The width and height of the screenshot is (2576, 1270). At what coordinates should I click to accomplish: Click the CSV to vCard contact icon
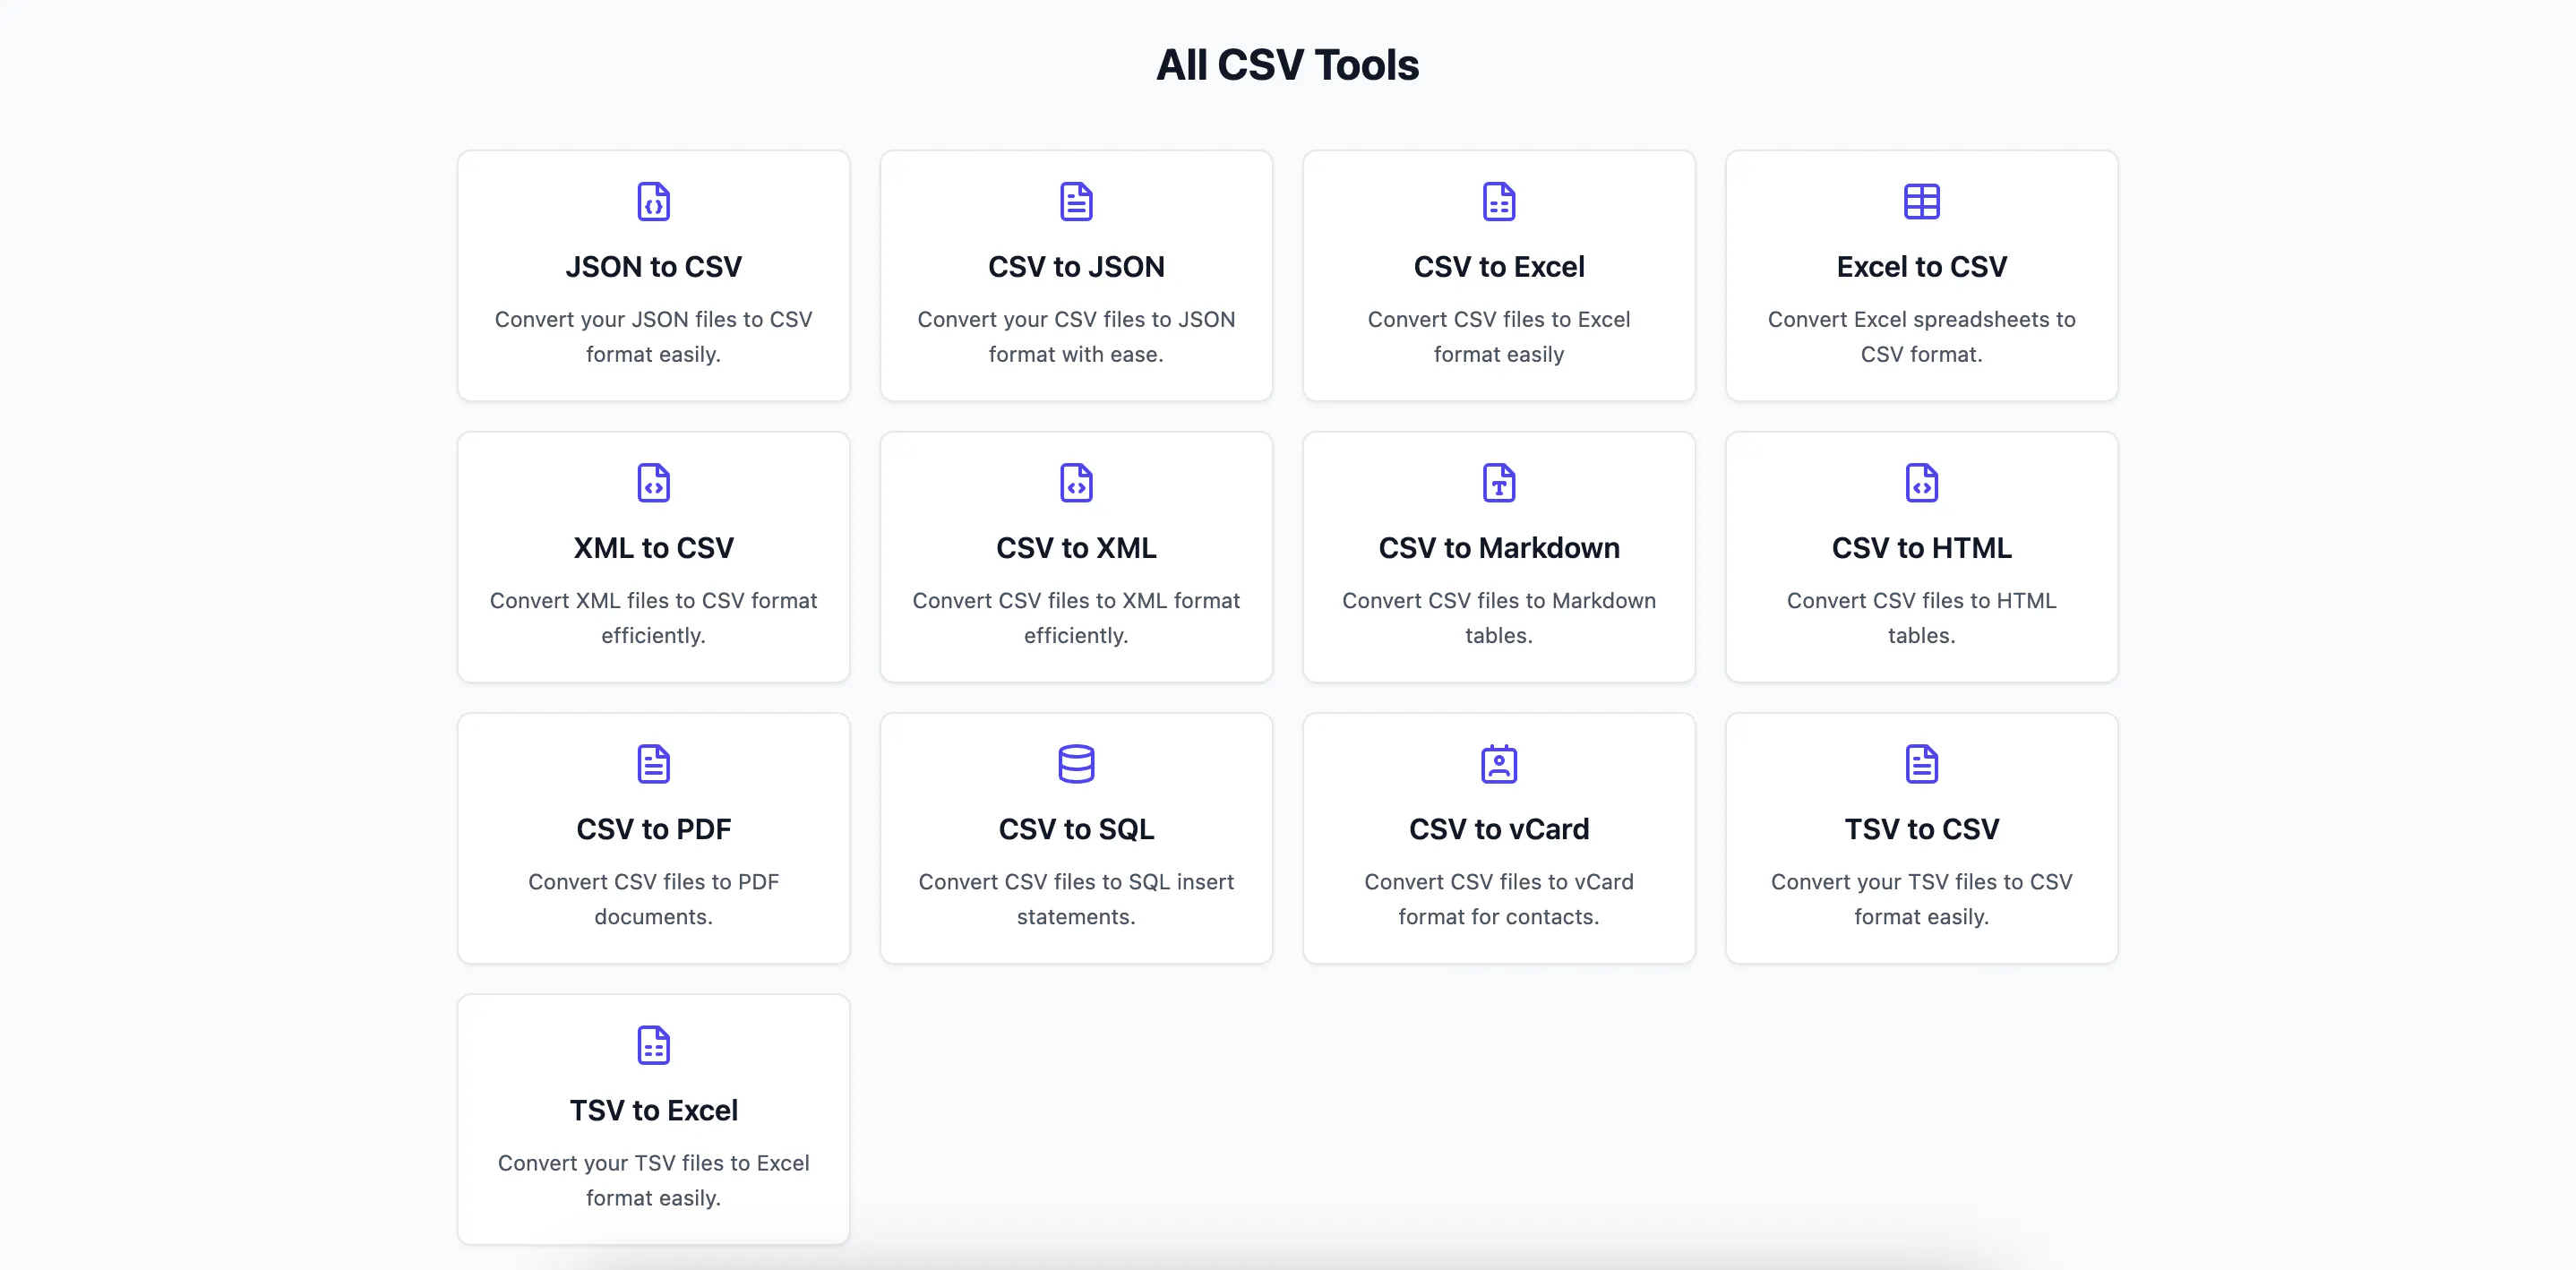1499,764
